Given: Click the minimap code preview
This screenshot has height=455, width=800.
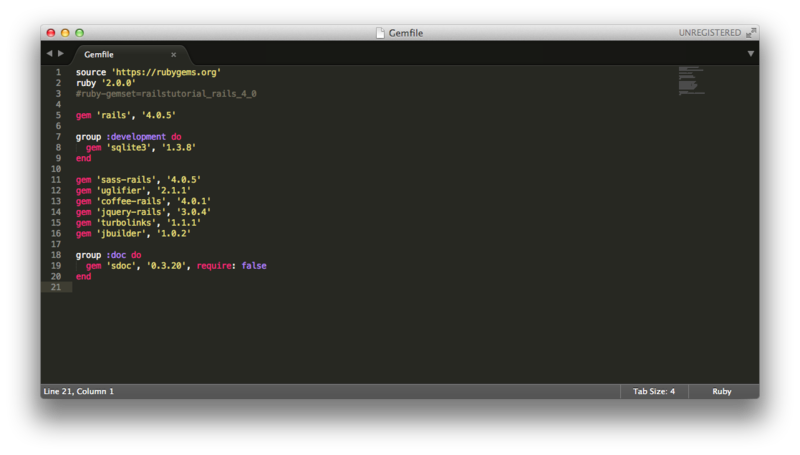Looking at the screenshot, I should click(x=691, y=81).
